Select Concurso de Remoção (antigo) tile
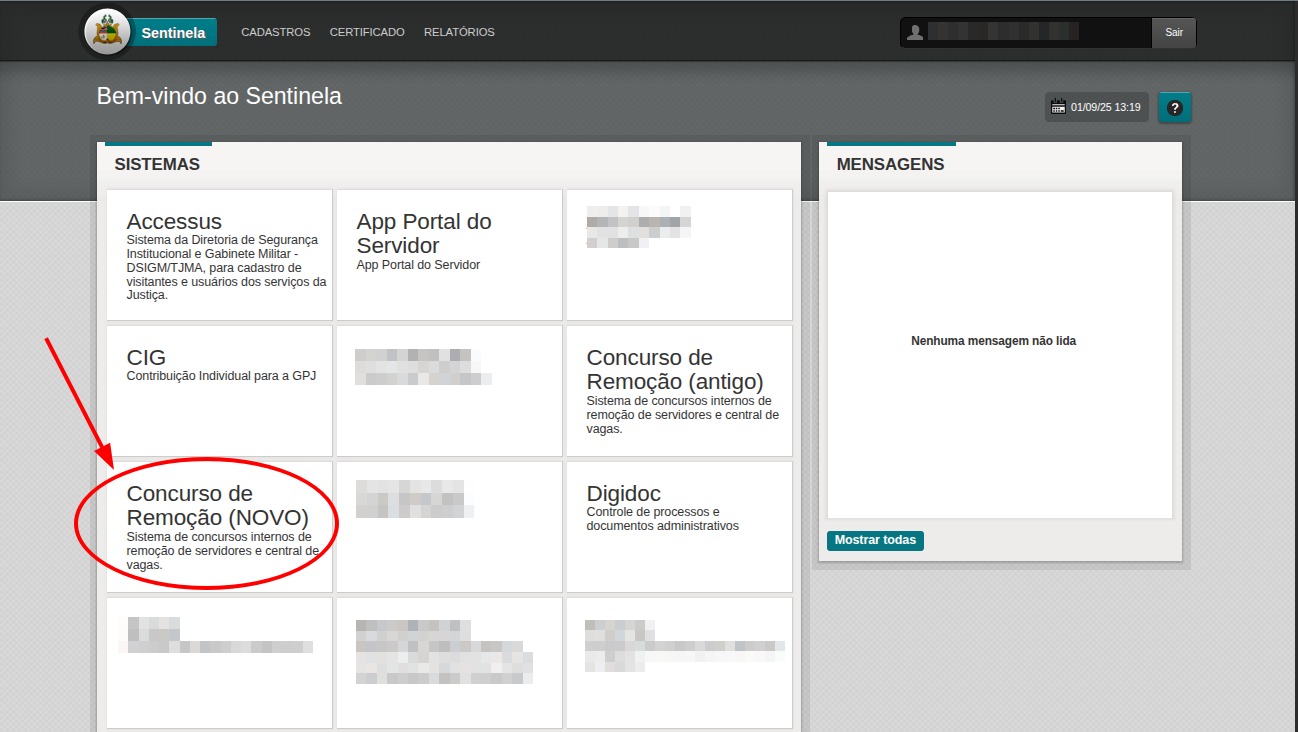The image size is (1298, 732). point(679,390)
